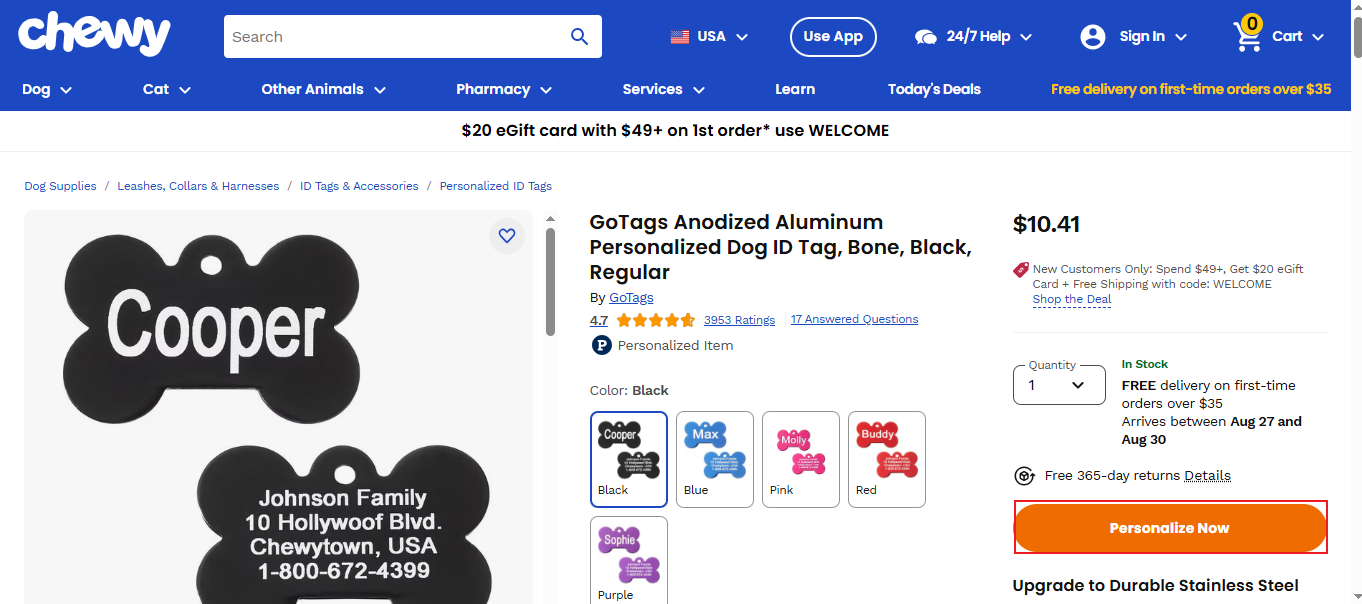The image size is (1362, 604).
Task: Click the Personalize Now button
Action: [1170, 528]
